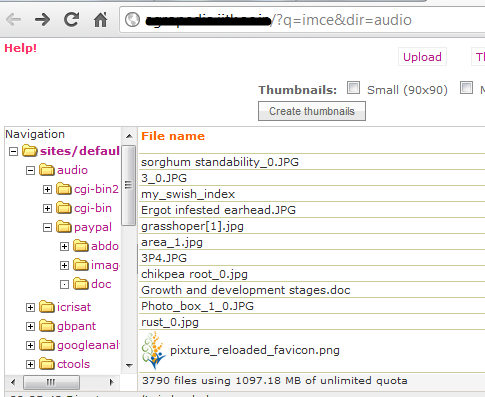Click the browser Forward arrow
This screenshot has height=397, width=485.
pos(42,20)
